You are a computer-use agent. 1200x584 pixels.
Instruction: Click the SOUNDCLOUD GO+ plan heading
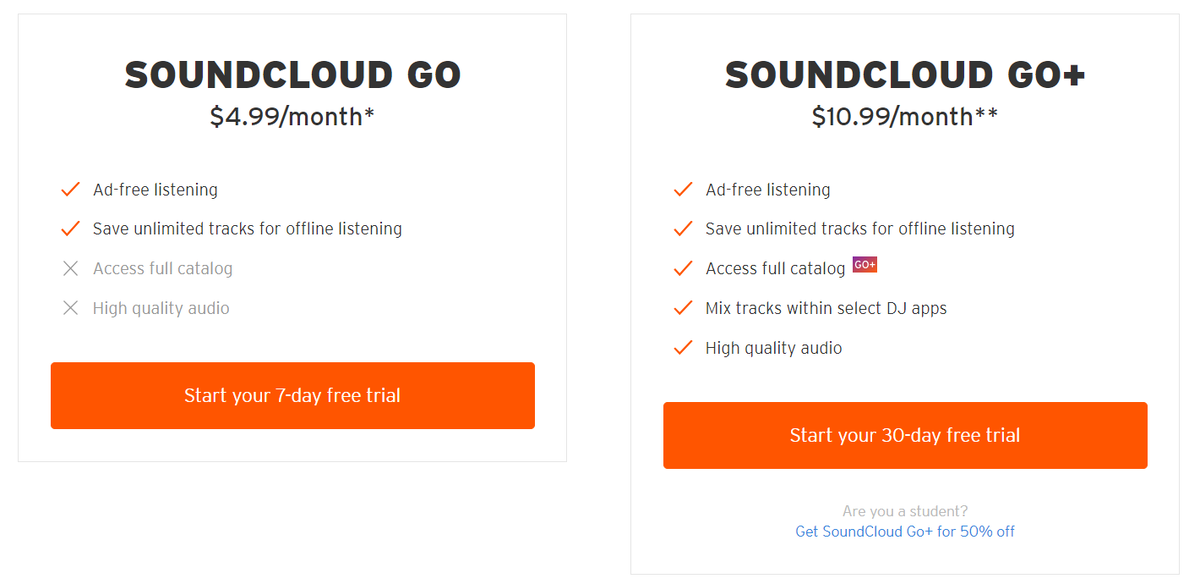point(905,75)
